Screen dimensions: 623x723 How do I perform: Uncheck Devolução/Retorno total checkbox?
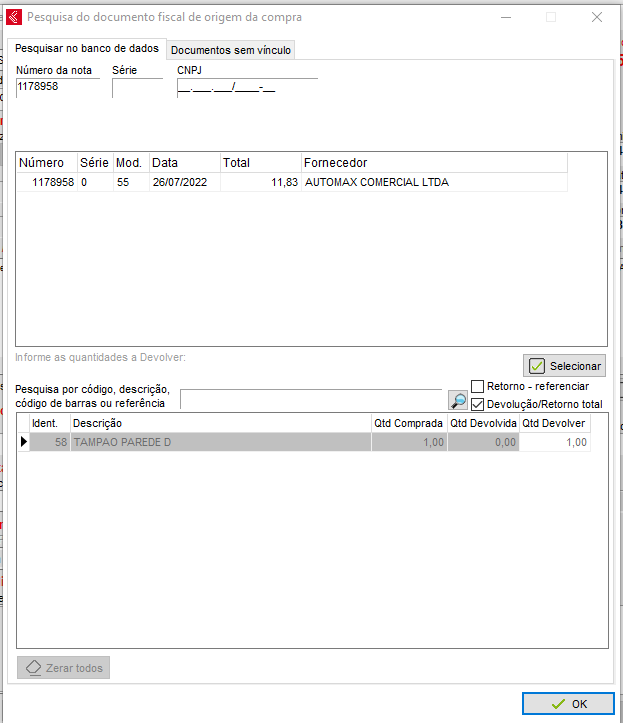[x=478, y=404]
